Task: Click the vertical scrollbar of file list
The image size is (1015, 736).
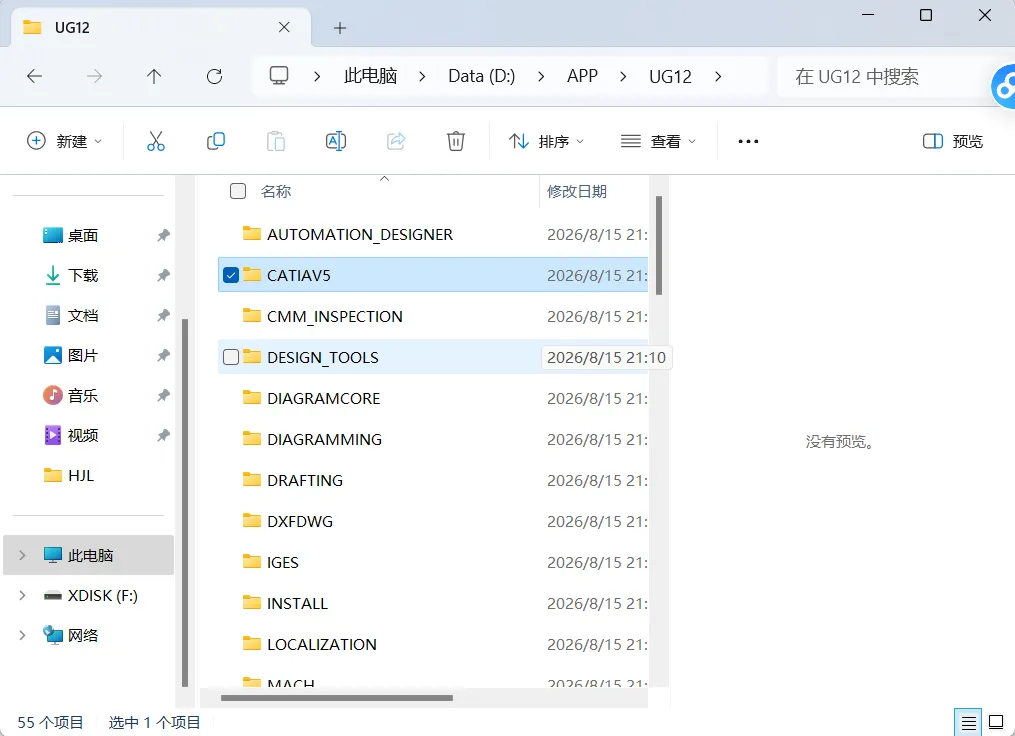Action: tap(659, 245)
